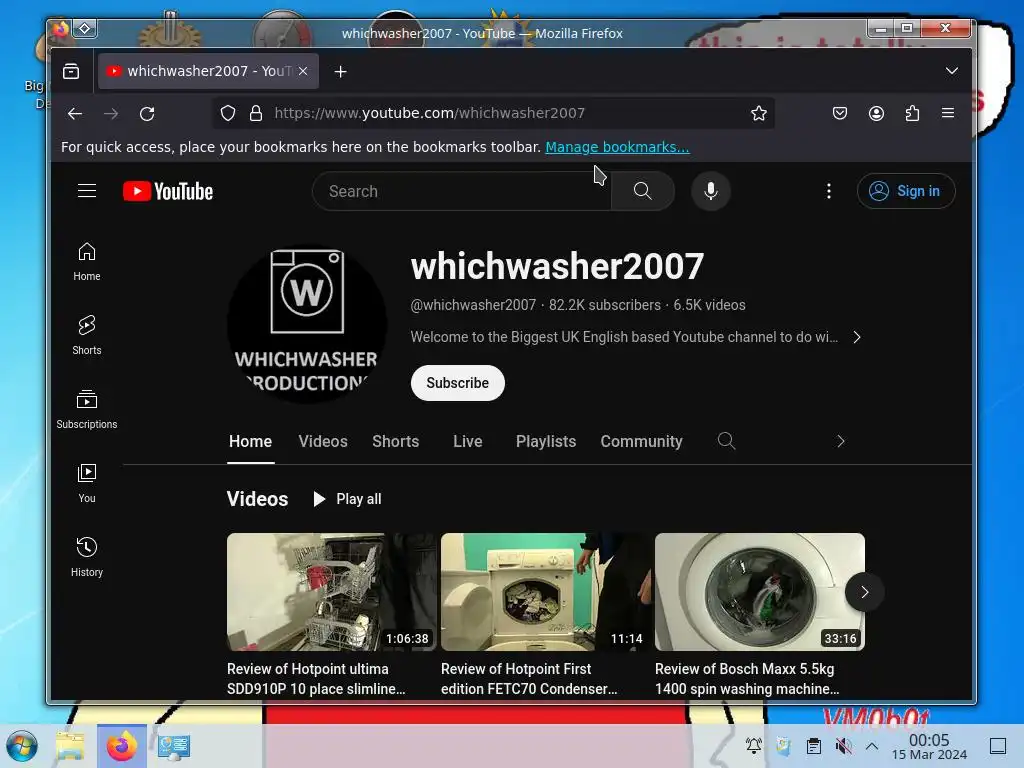Click Firefox icon in the taskbar
The width and height of the screenshot is (1024, 768).
pos(121,746)
